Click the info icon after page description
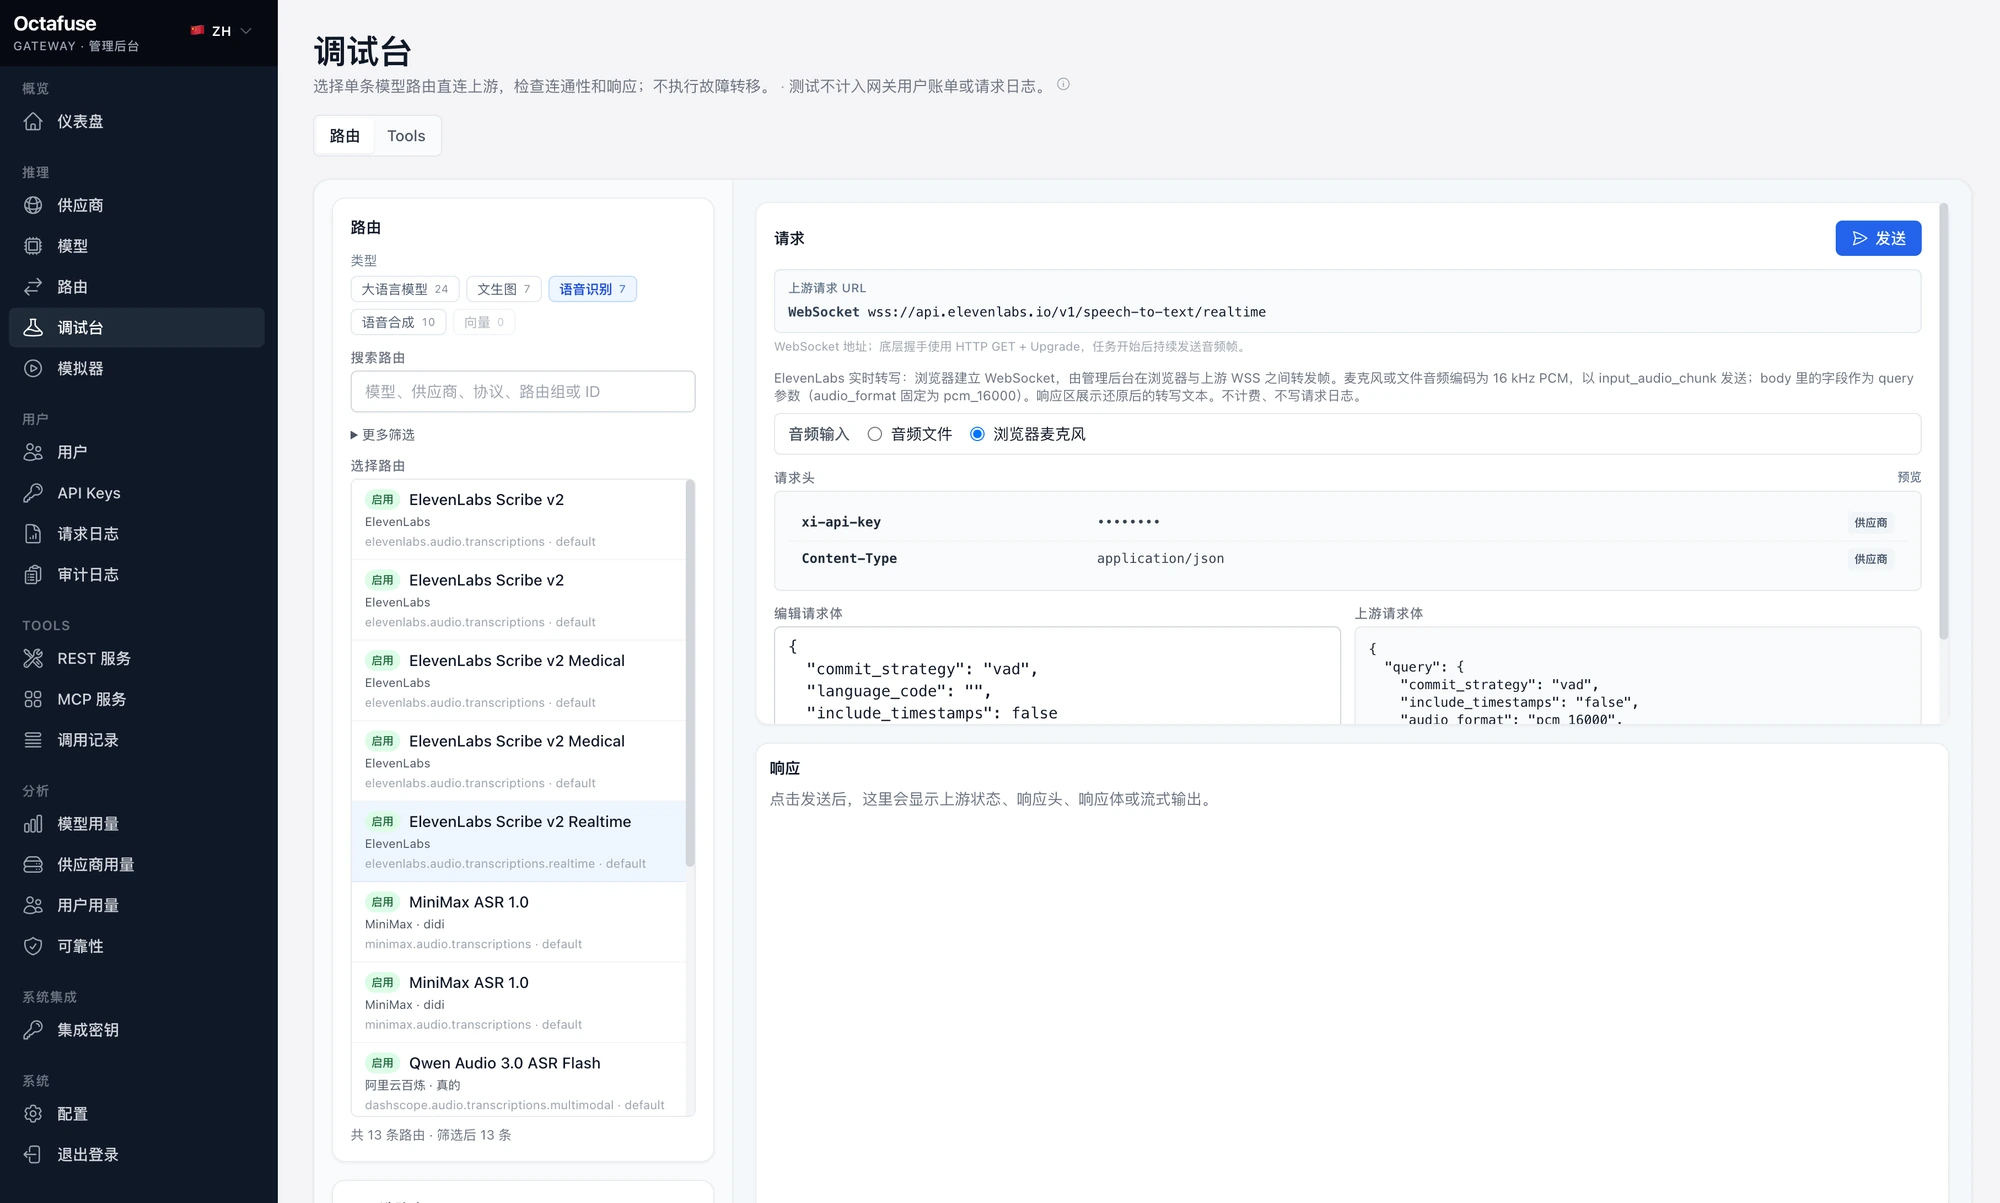The image size is (2000, 1203). click(1063, 85)
